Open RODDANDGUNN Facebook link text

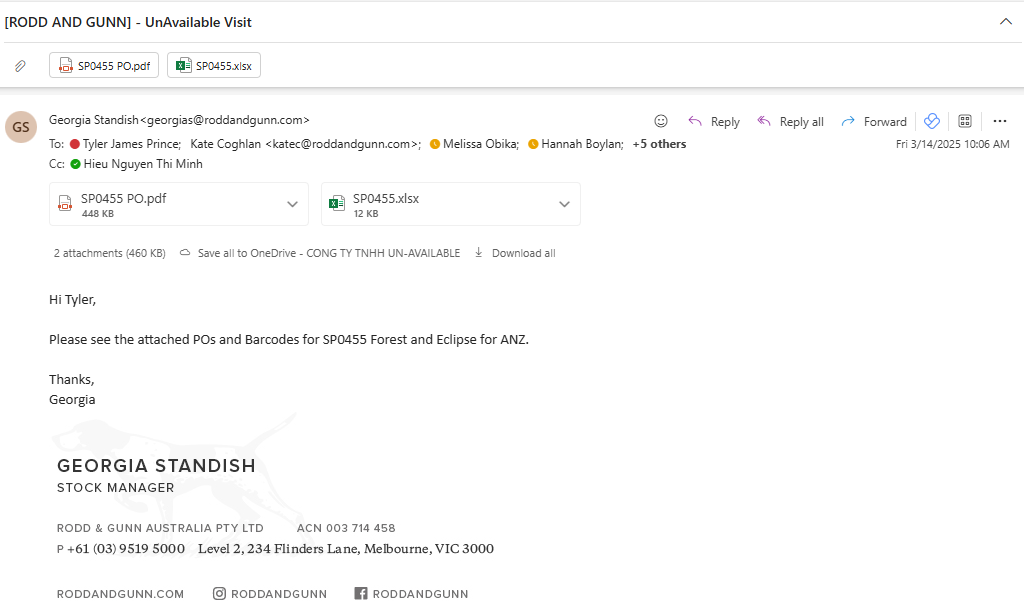(x=421, y=594)
